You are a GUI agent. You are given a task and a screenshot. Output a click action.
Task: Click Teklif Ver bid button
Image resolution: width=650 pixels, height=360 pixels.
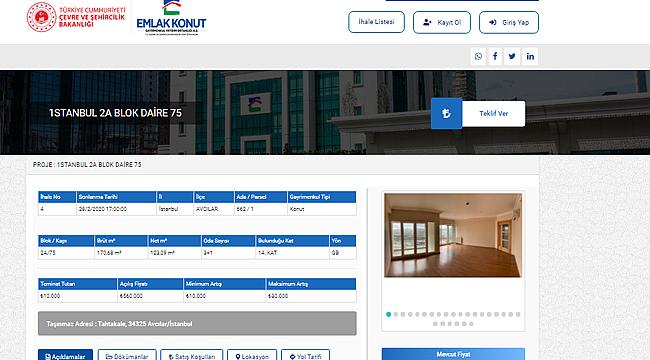[493, 113]
